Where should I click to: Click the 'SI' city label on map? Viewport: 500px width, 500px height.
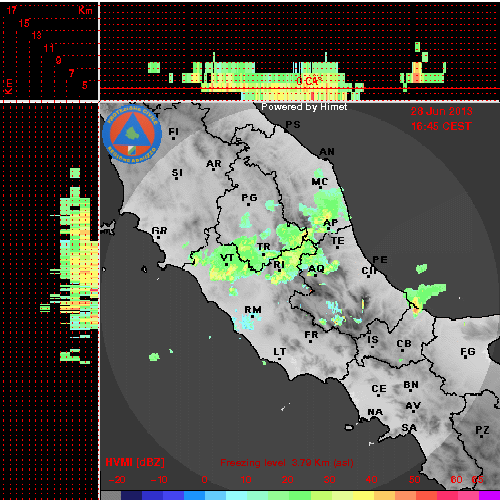coord(177,173)
